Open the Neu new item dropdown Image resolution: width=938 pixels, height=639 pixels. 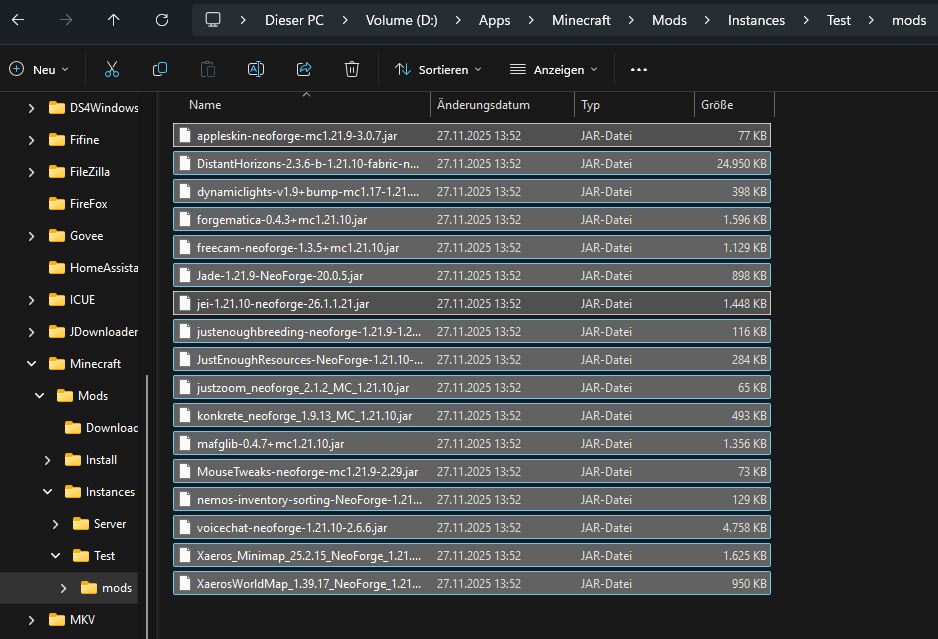pyautogui.click(x=39, y=70)
